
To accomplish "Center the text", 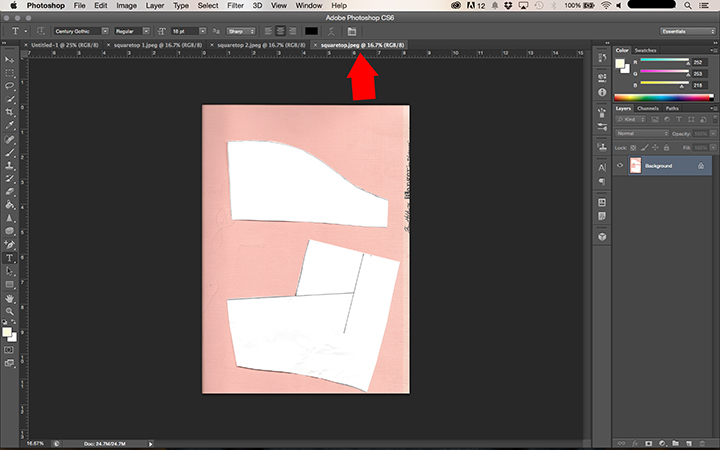I will click(280, 31).
